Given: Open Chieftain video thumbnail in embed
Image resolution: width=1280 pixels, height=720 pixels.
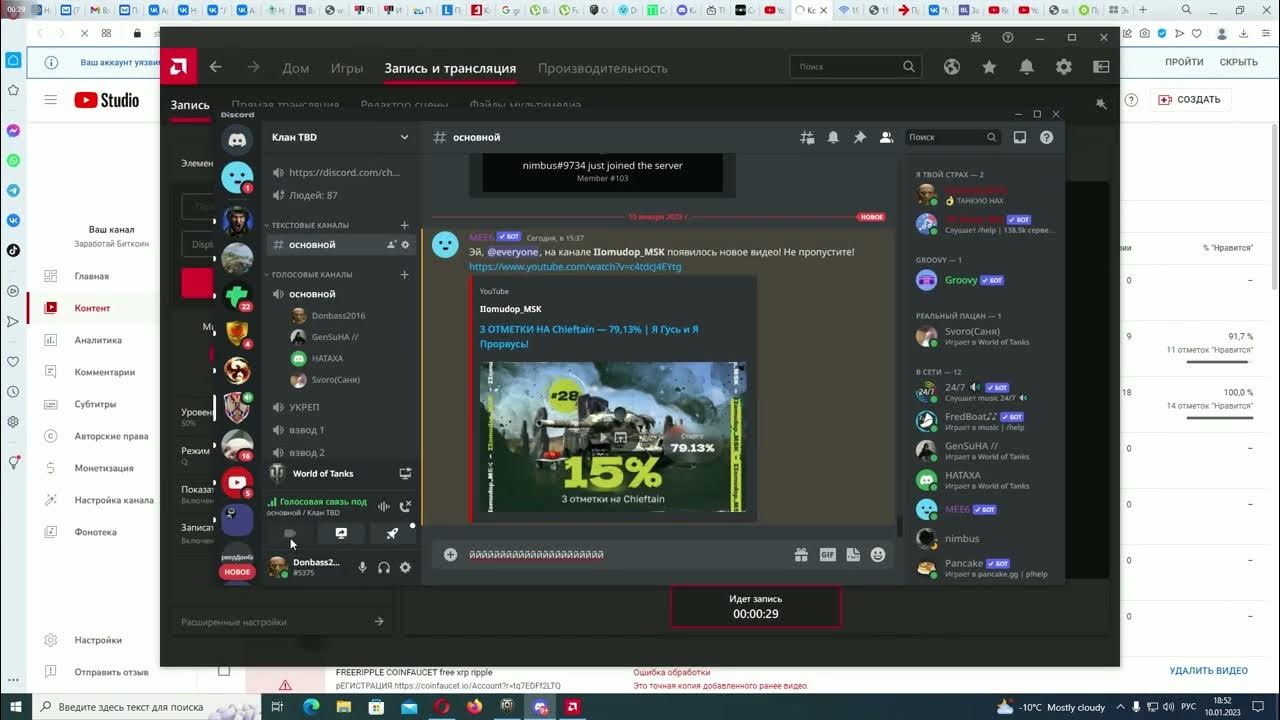Looking at the screenshot, I should point(612,436).
